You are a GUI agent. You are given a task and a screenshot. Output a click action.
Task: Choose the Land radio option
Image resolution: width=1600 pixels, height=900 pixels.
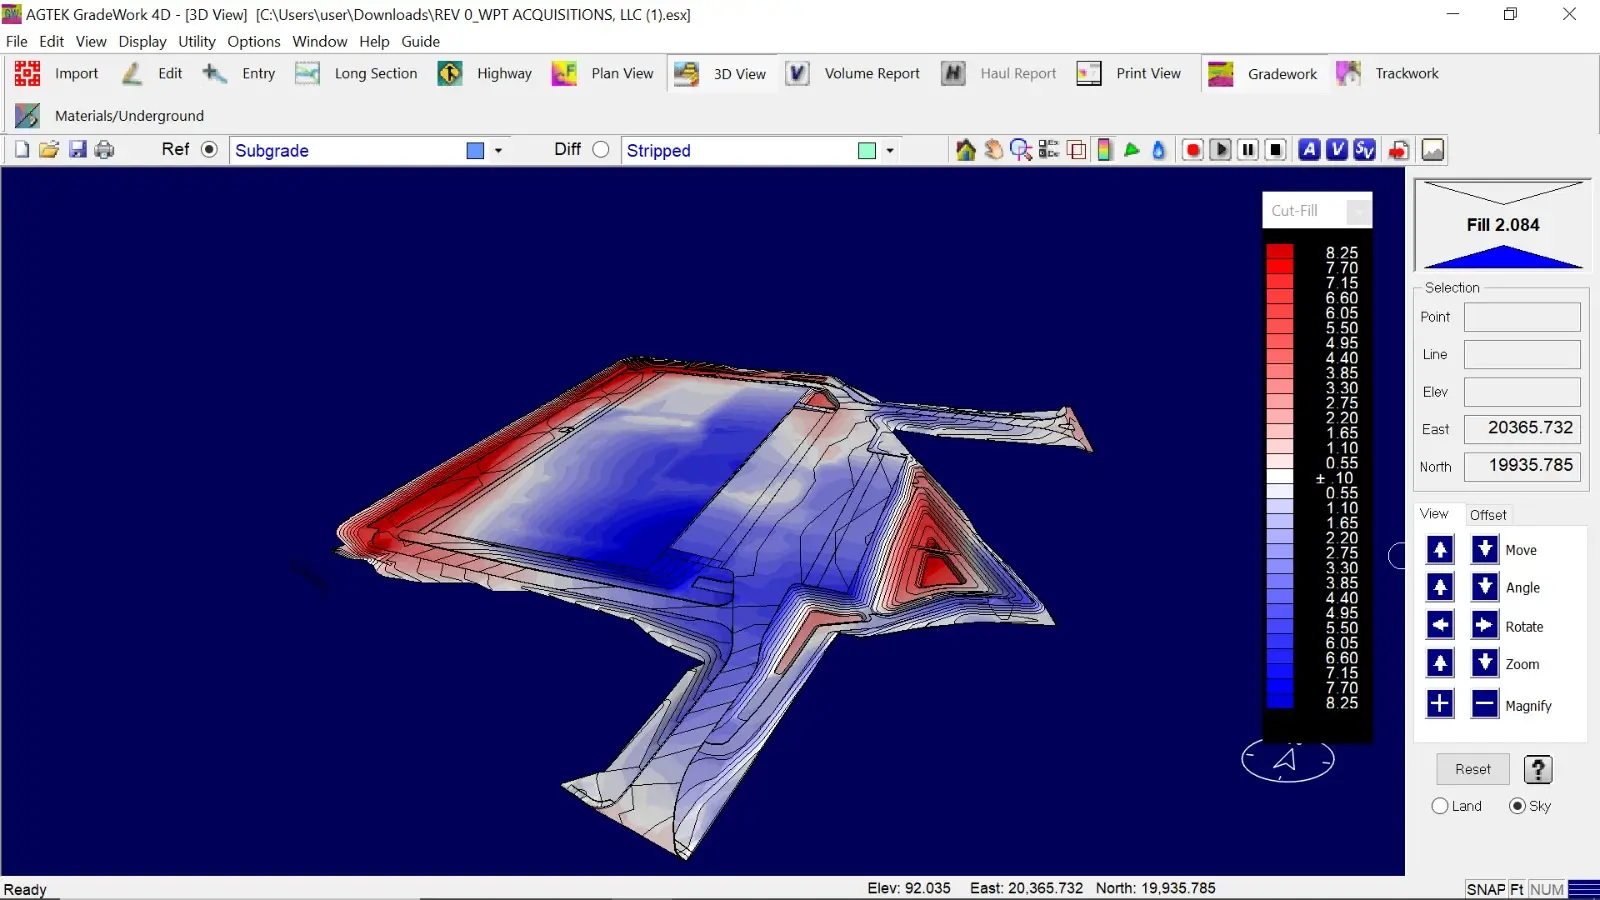pyautogui.click(x=1440, y=806)
